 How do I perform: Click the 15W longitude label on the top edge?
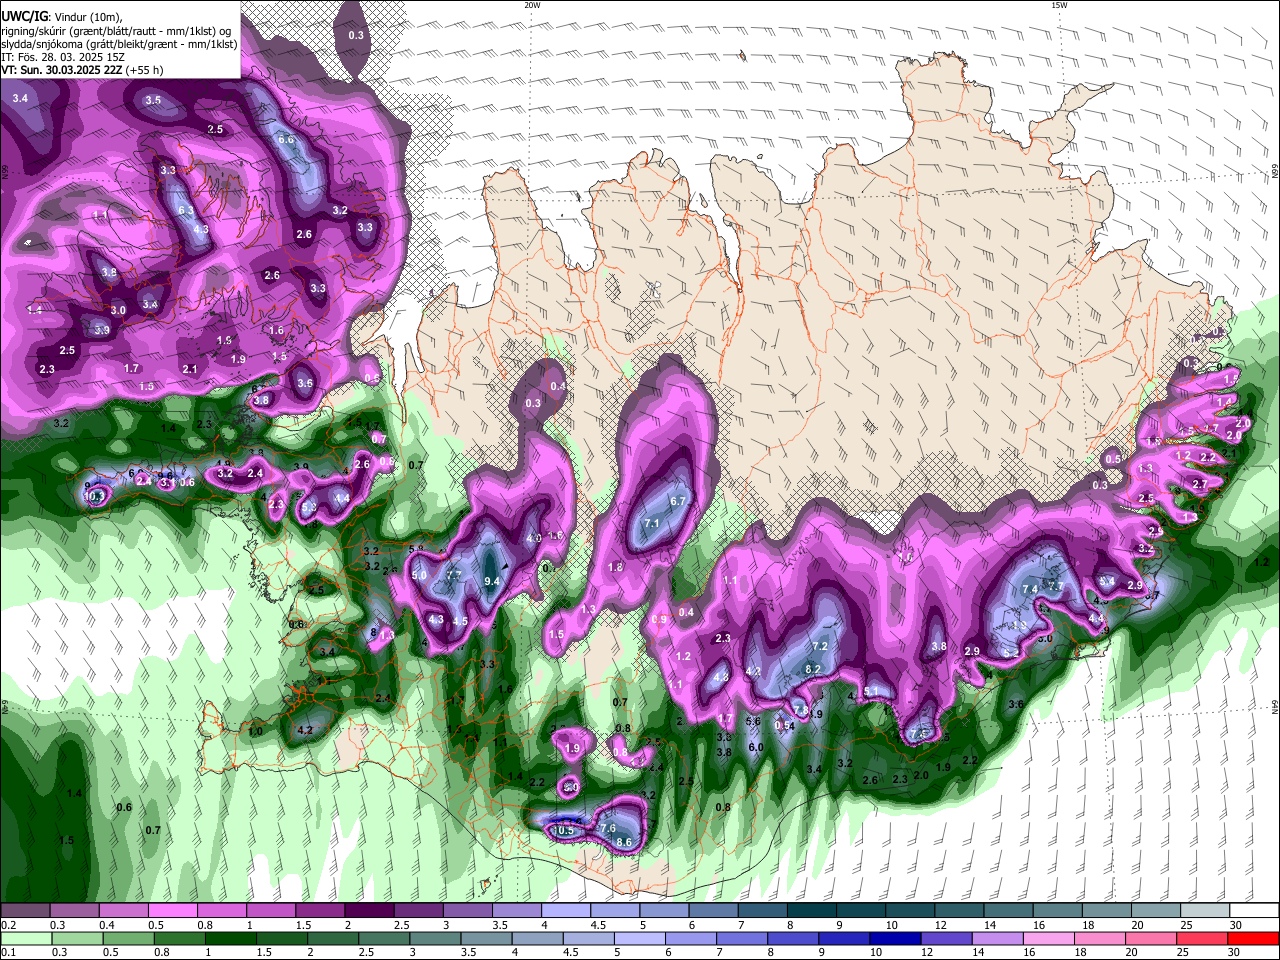coord(1059,5)
